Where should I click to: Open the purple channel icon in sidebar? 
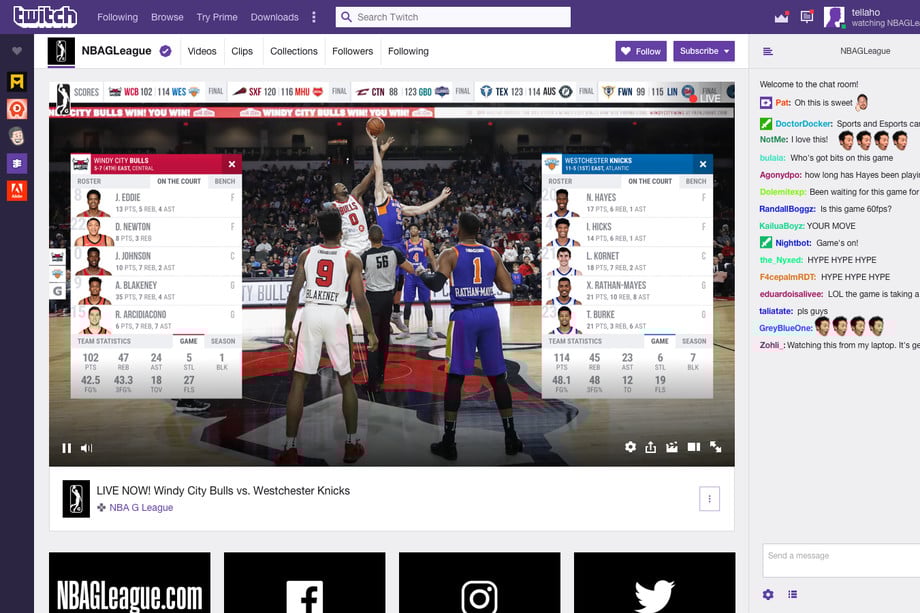point(16,163)
